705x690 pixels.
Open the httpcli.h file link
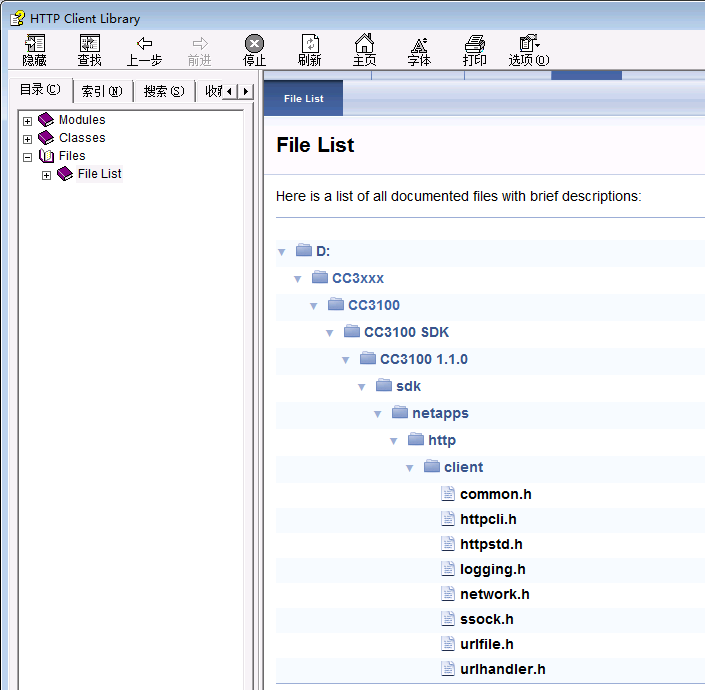click(x=488, y=519)
